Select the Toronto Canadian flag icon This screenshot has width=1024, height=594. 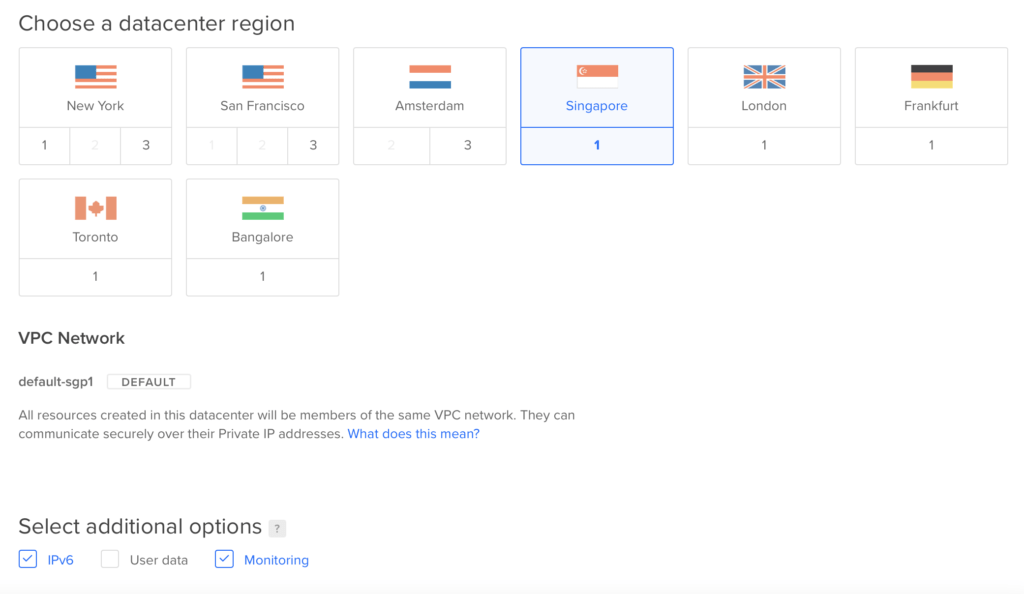(95, 208)
